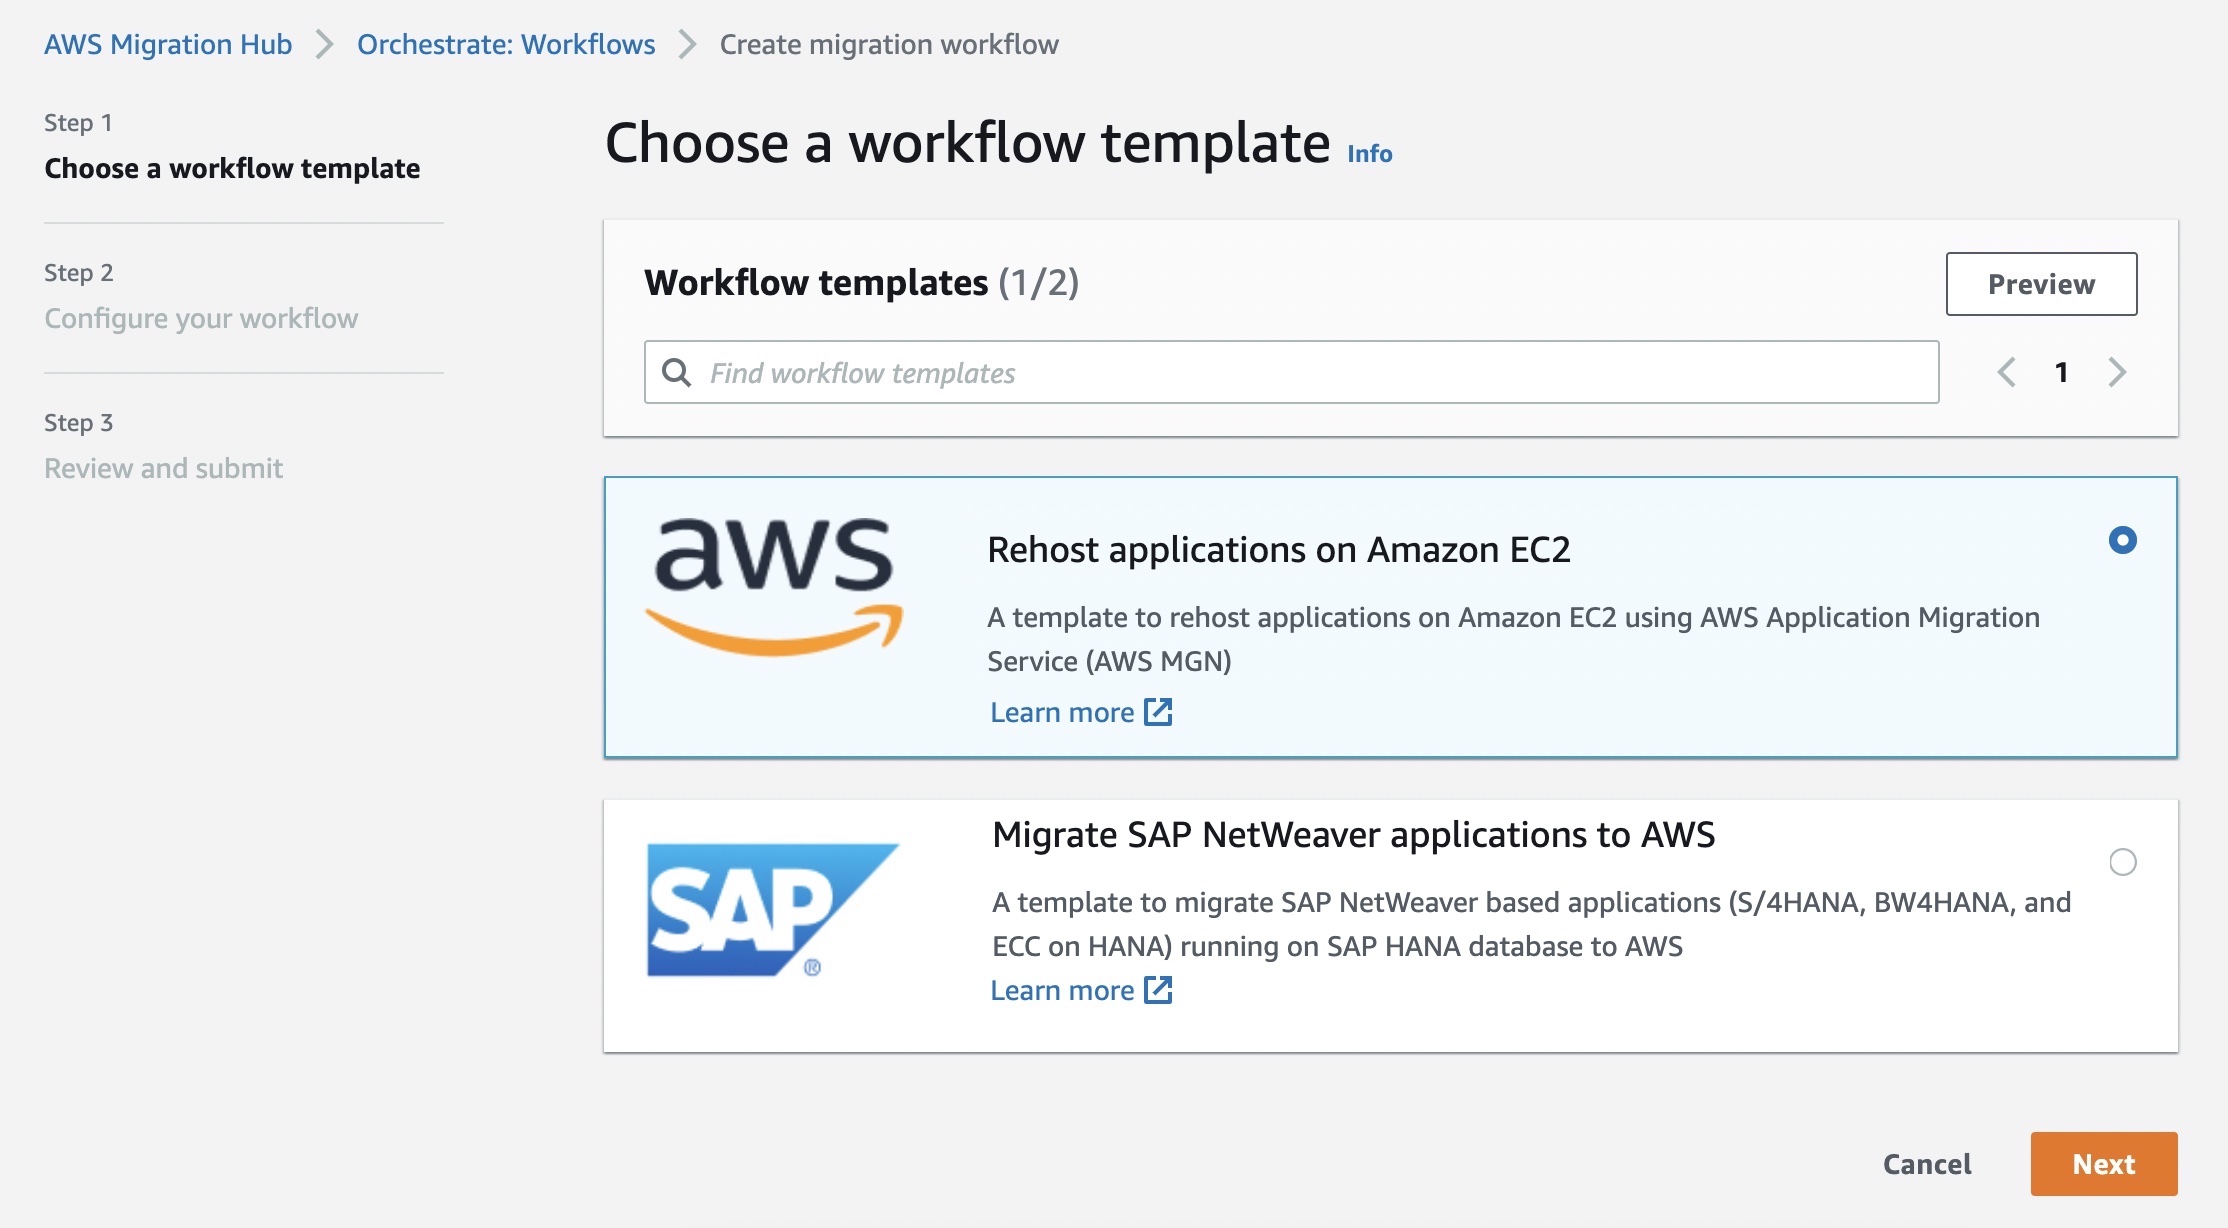The height and width of the screenshot is (1228, 2228).
Task: Go to previous page of templates
Action: point(2006,372)
